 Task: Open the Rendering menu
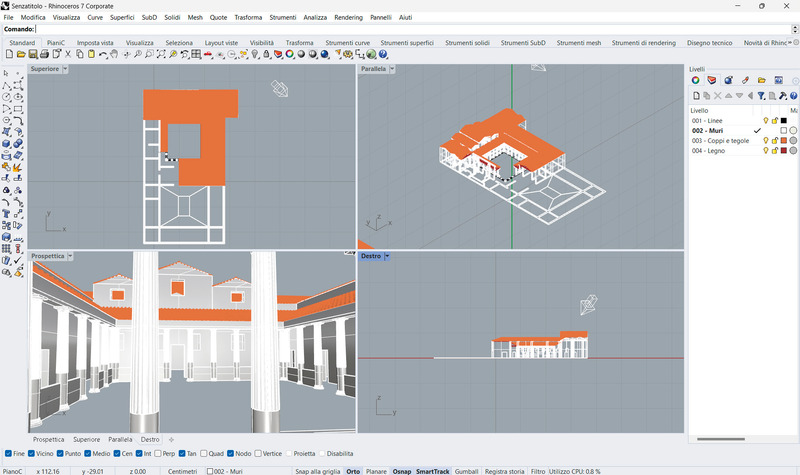348,17
